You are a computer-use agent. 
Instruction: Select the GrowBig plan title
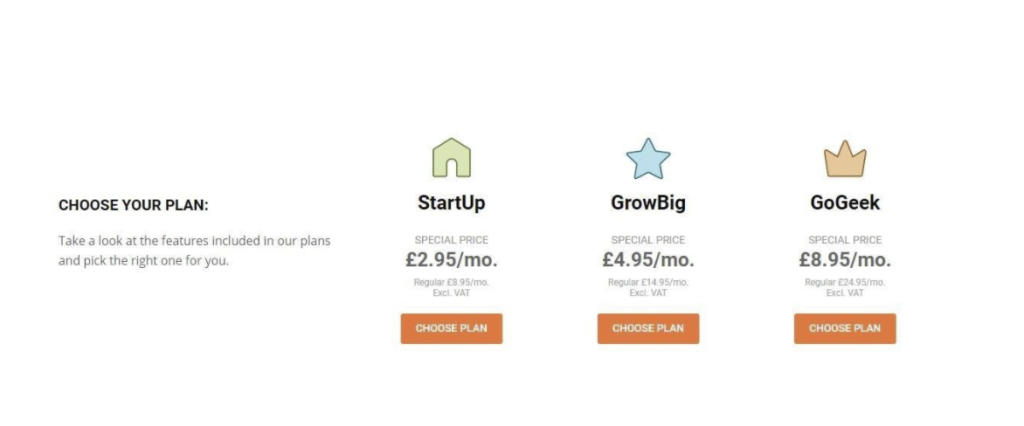point(648,203)
